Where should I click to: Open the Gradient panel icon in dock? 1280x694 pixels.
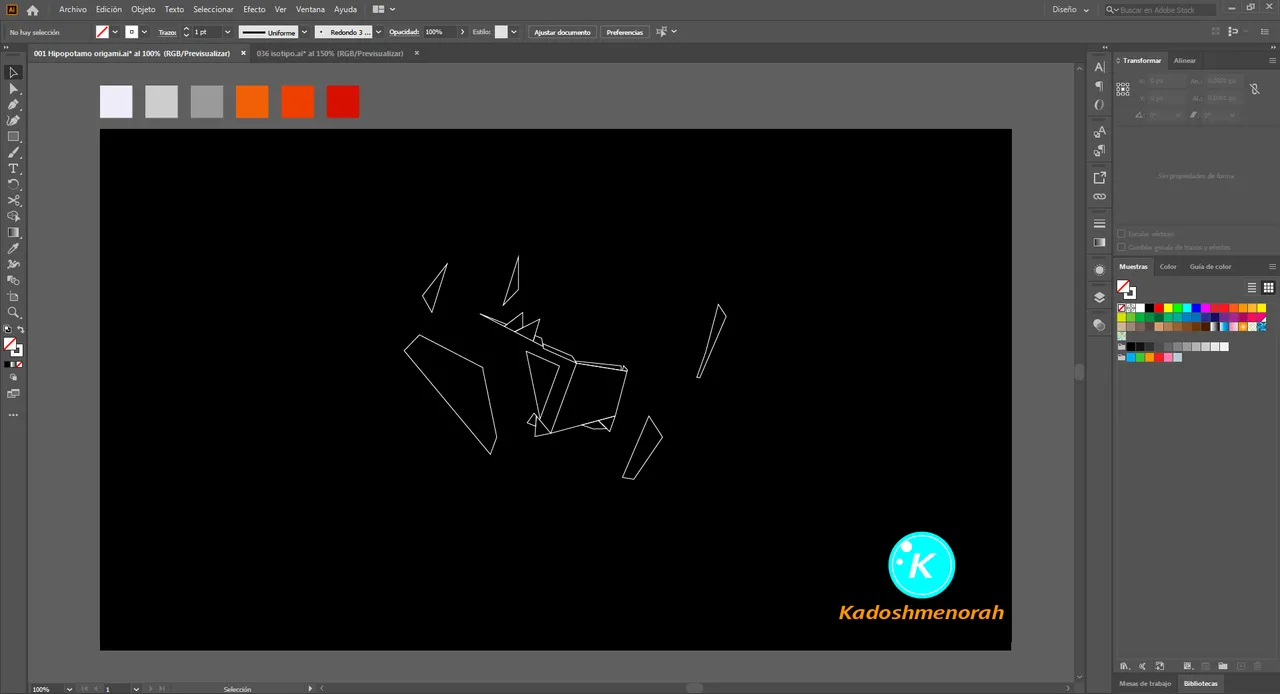(1099, 242)
